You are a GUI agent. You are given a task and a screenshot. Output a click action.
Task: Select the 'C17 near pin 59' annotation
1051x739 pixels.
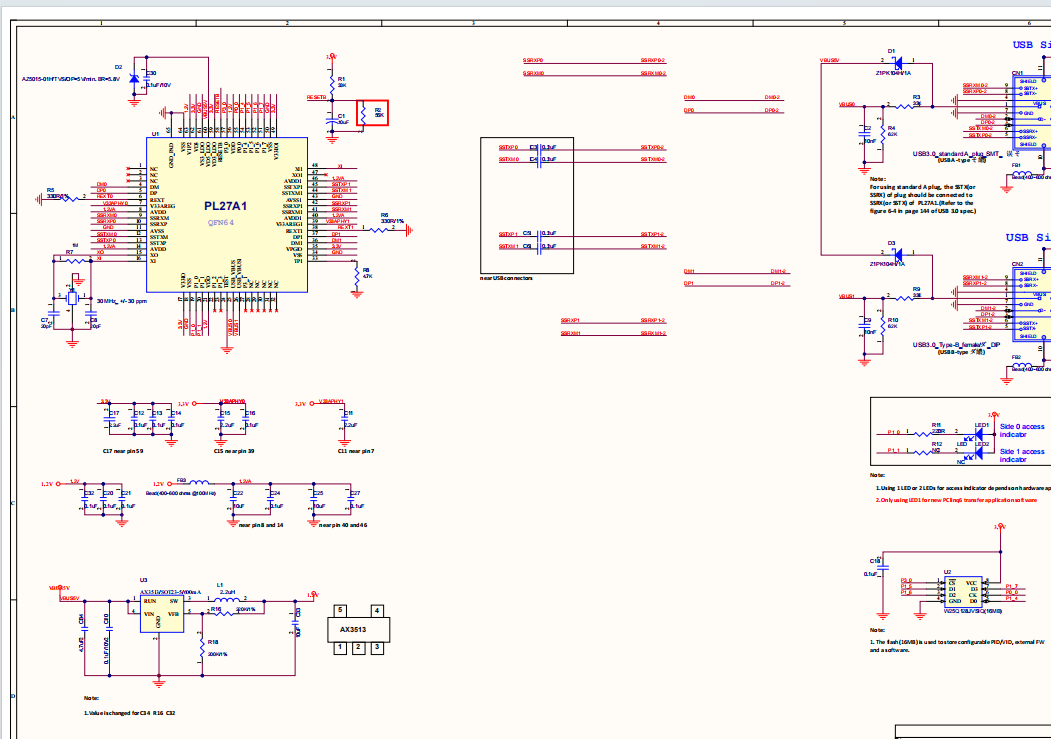(x=122, y=451)
